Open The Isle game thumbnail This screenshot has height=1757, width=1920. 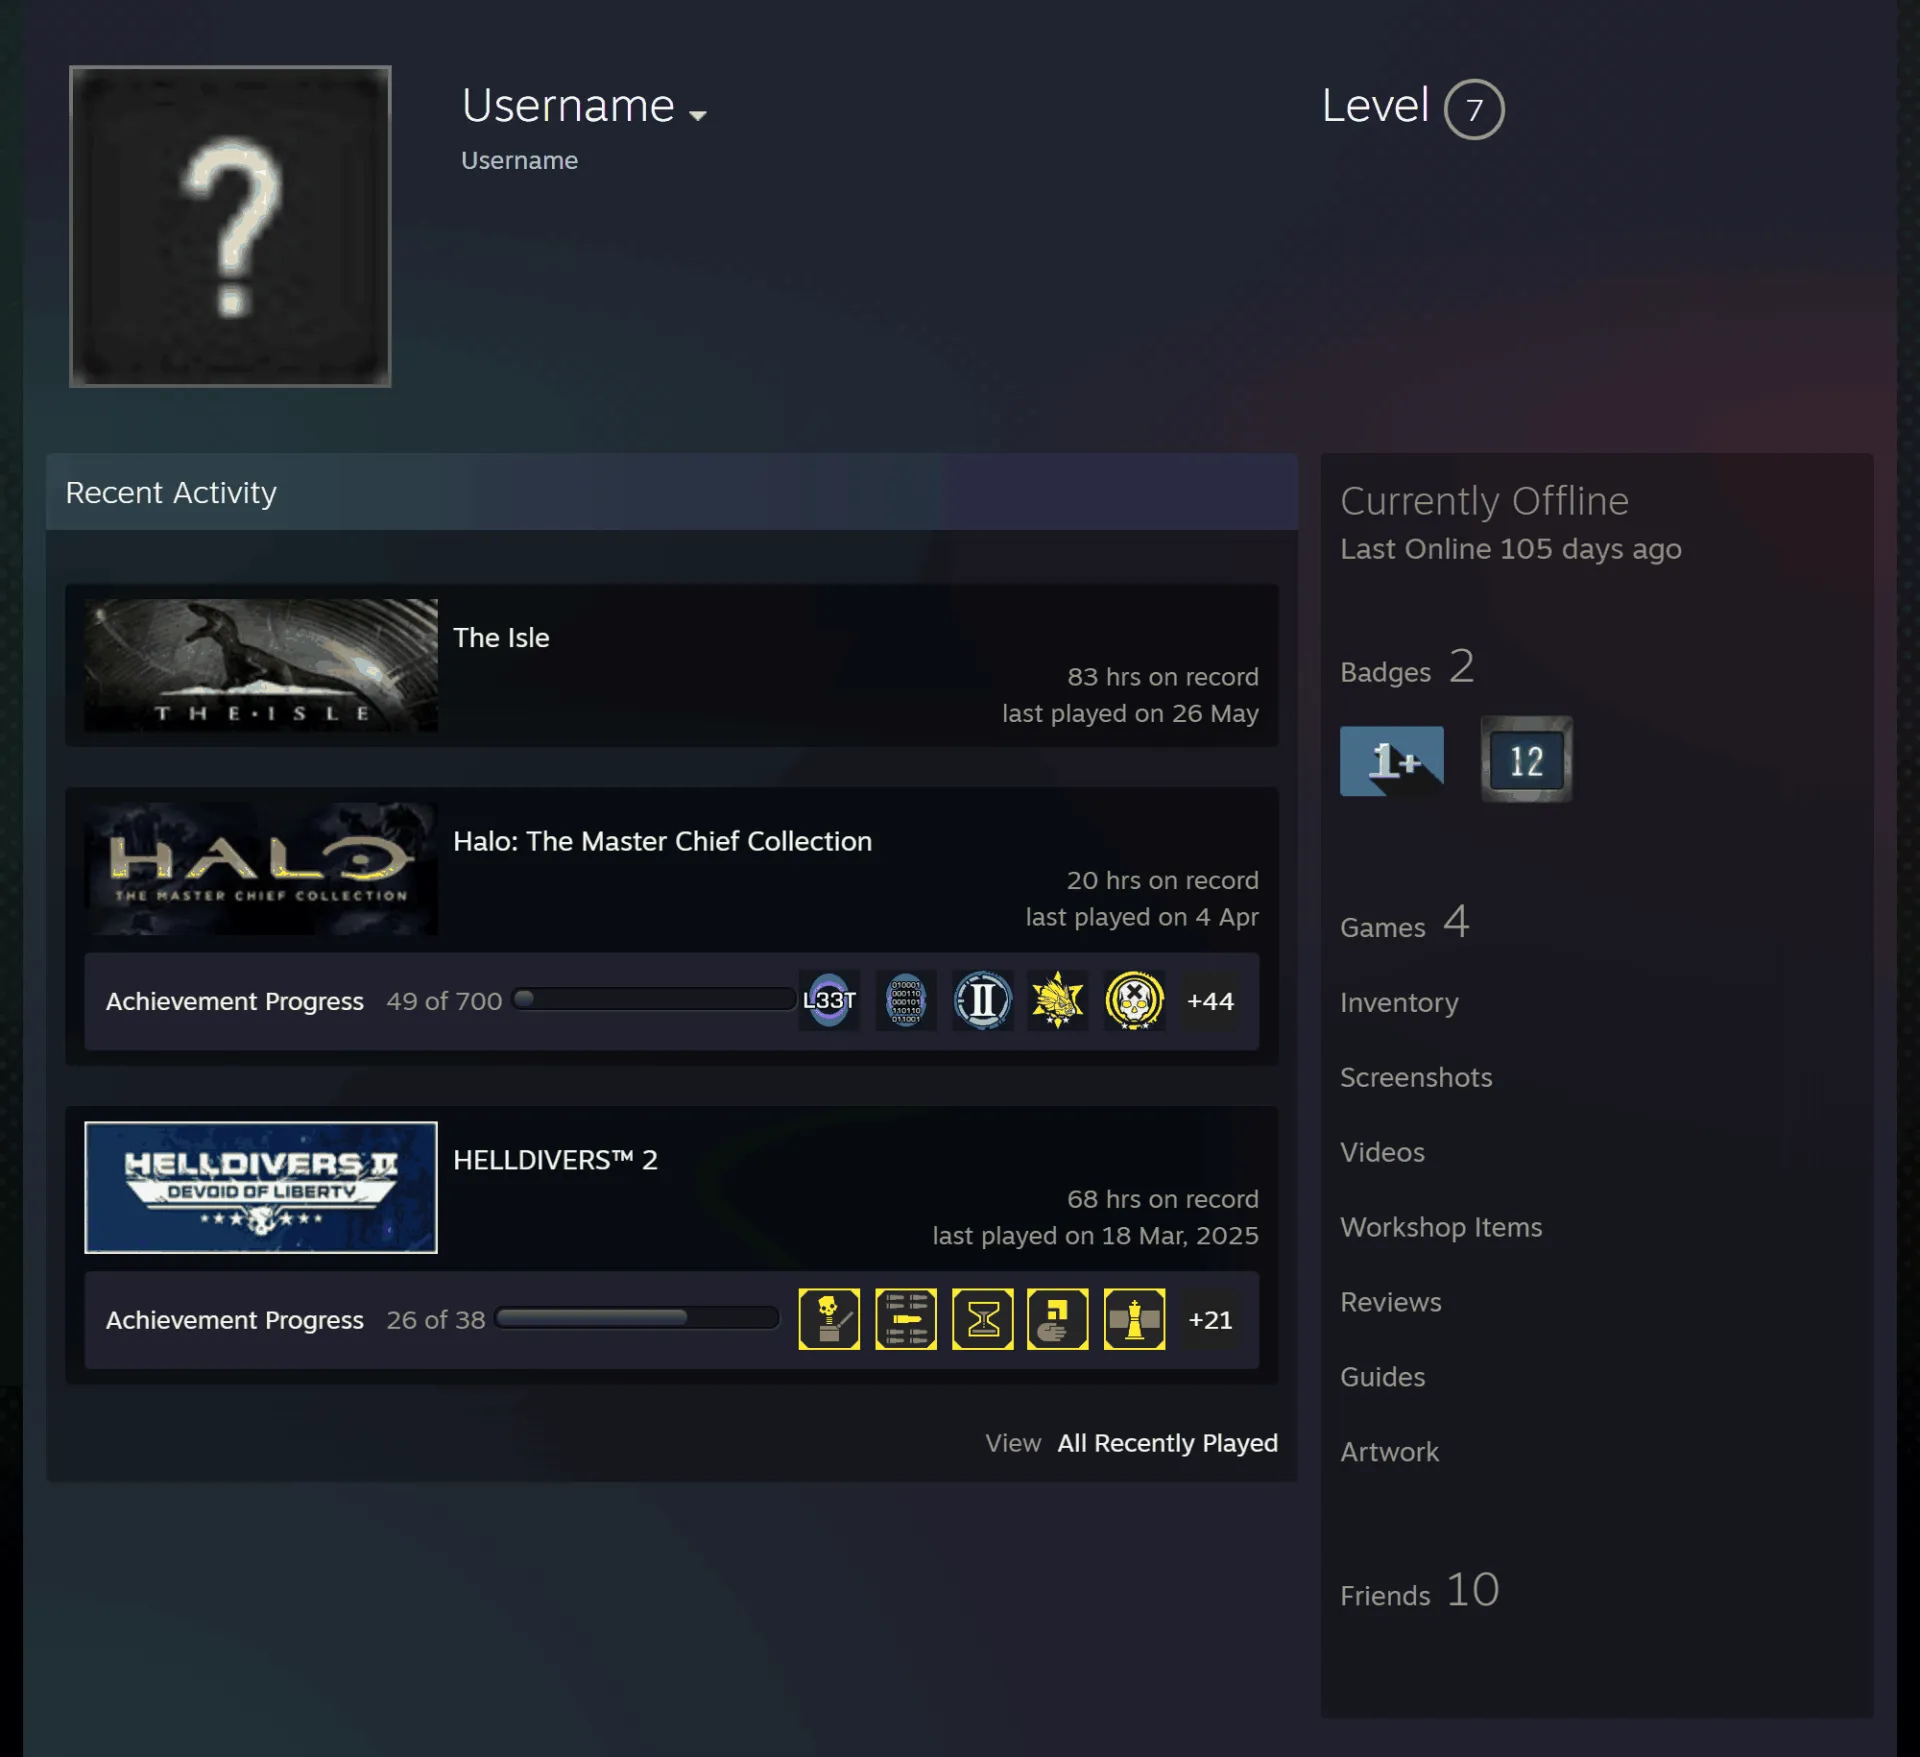click(261, 665)
